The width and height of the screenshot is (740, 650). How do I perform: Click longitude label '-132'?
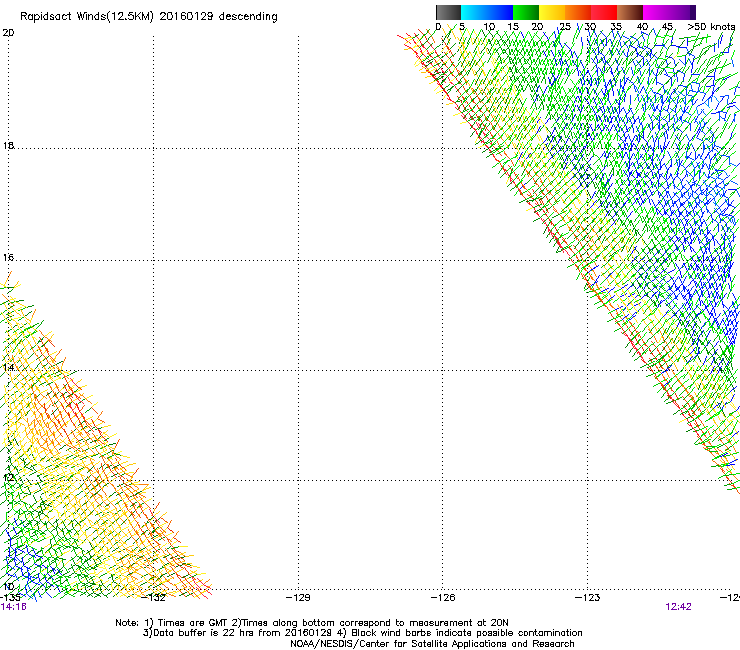point(153,598)
